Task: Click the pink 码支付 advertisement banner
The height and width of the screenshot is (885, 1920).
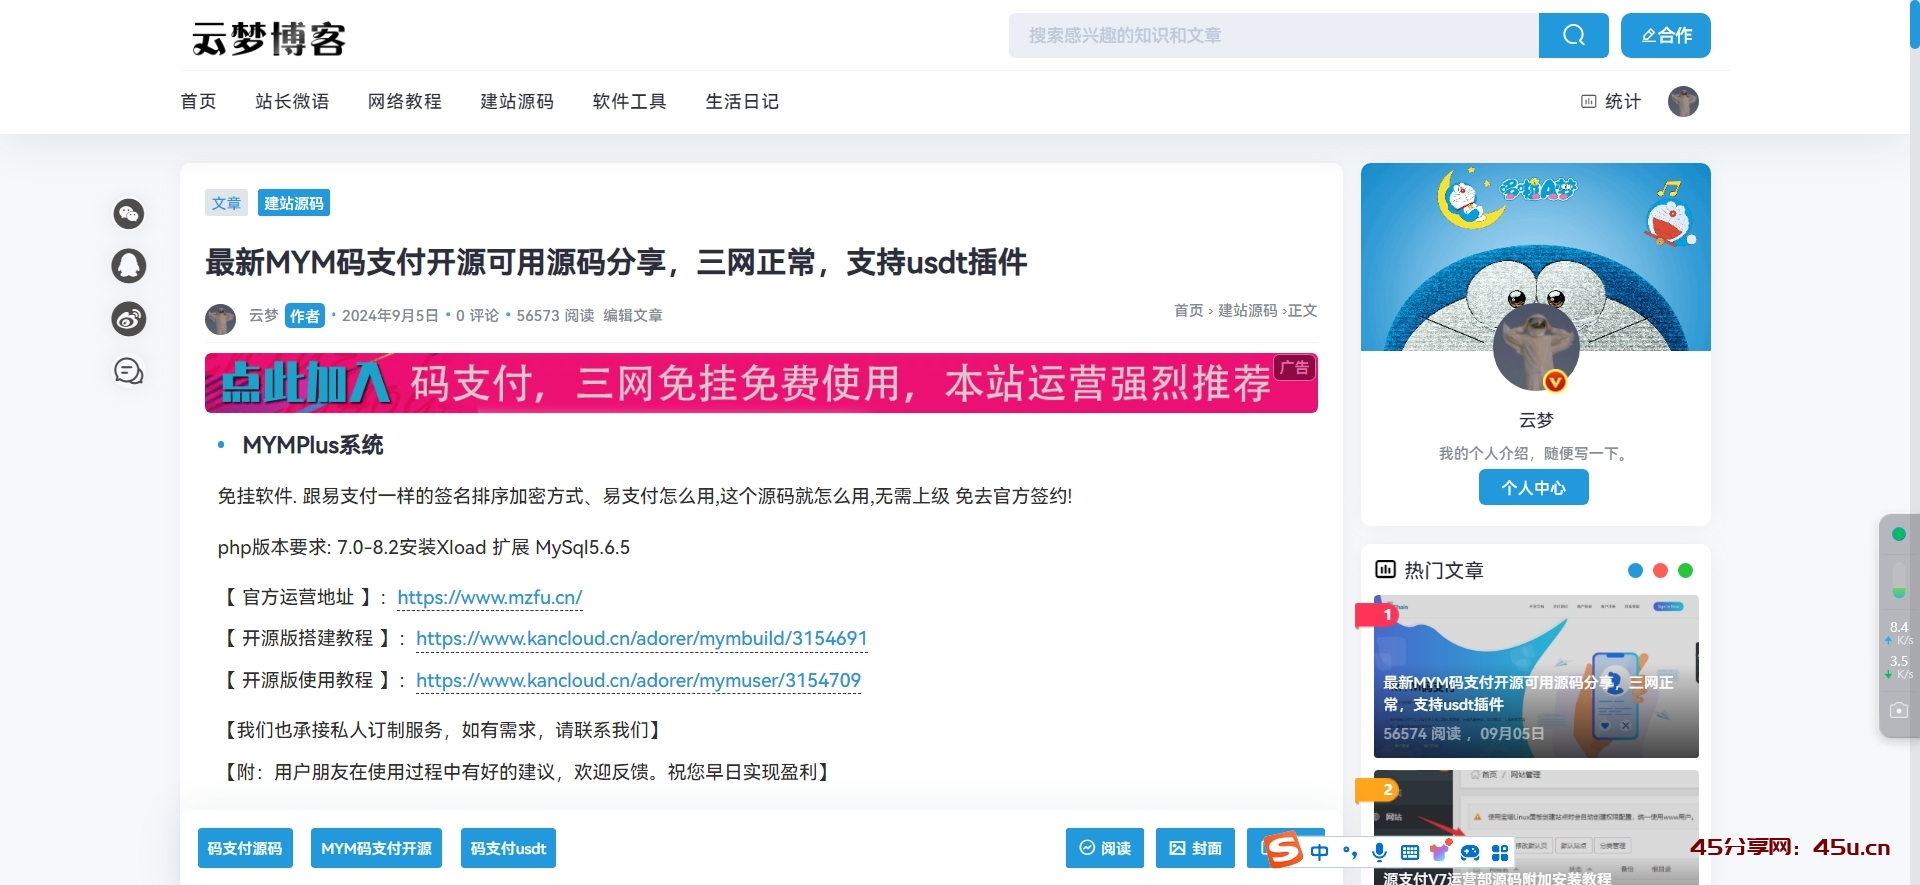Action: tap(761, 383)
